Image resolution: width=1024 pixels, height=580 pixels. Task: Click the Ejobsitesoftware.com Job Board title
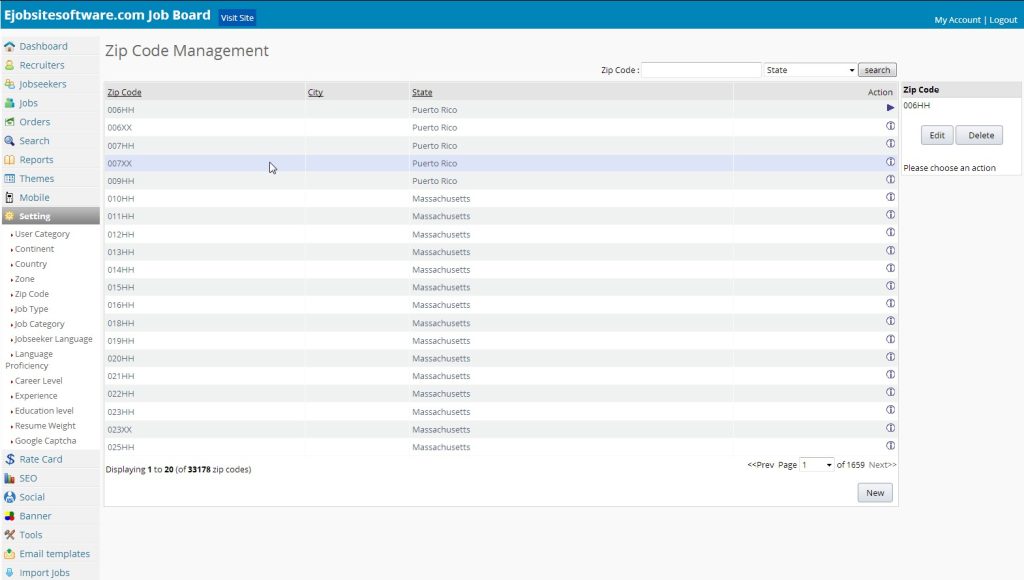(107, 15)
